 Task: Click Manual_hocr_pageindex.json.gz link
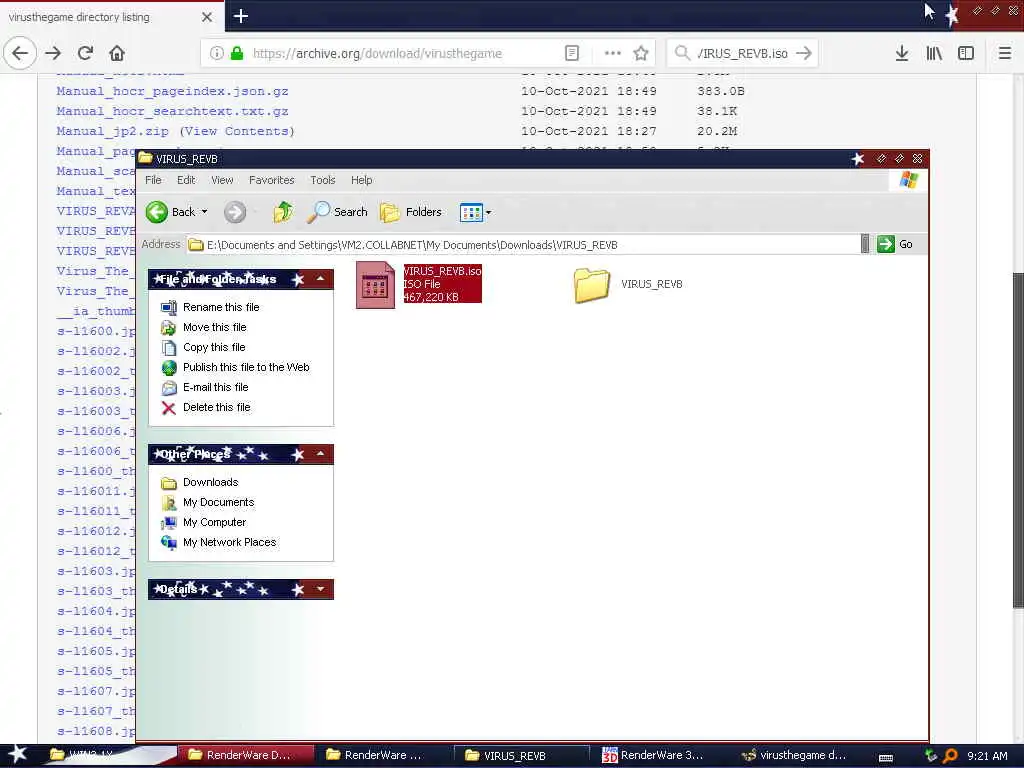tap(172, 91)
